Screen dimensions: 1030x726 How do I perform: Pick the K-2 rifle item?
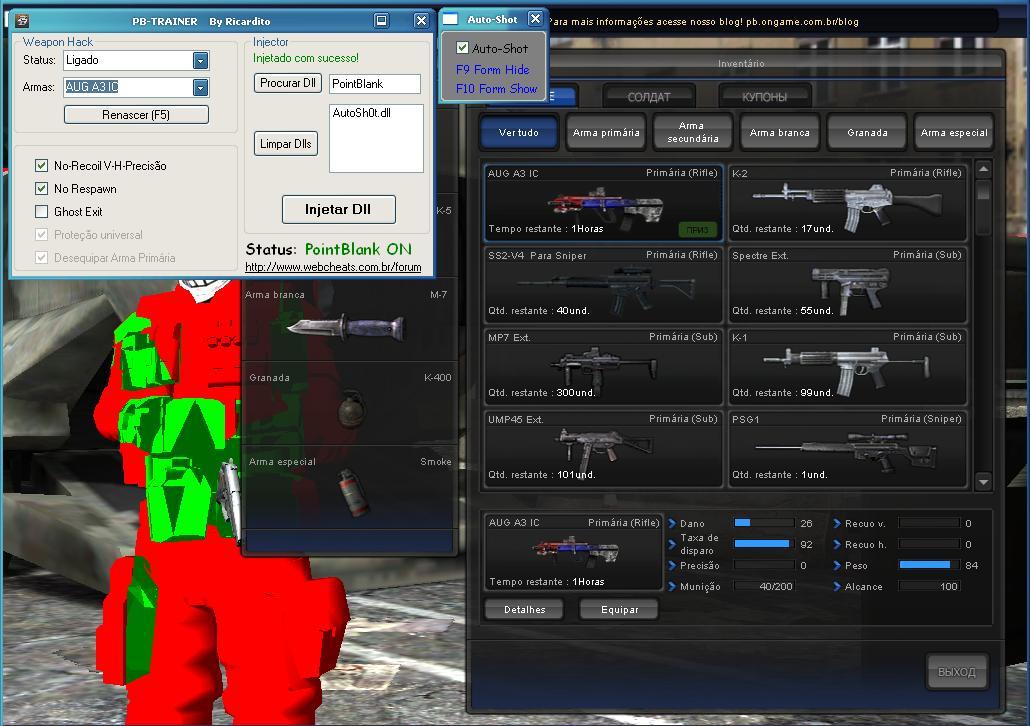pyautogui.click(x=847, y=203)
